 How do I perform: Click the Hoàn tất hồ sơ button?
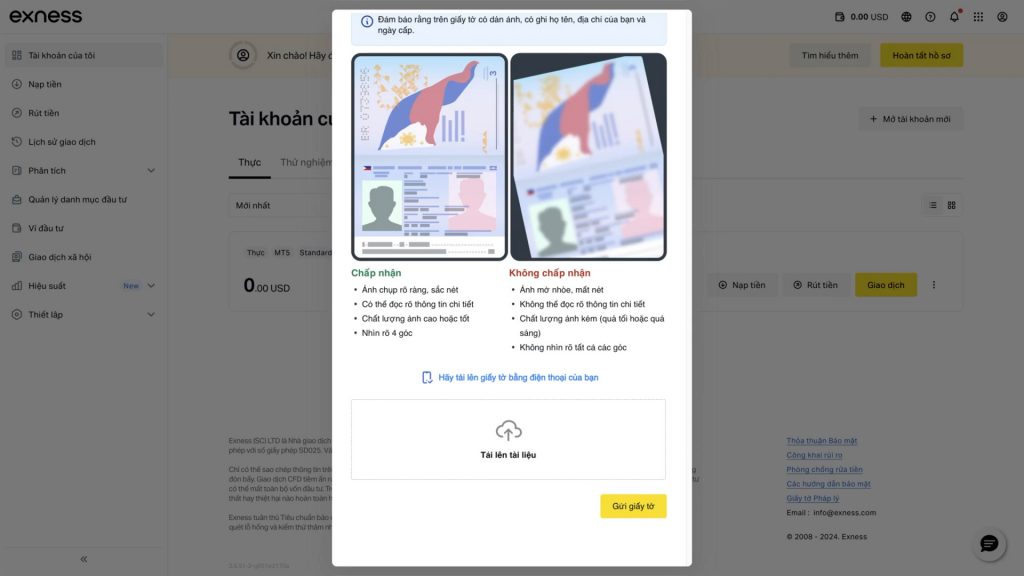tap(921, 56)
